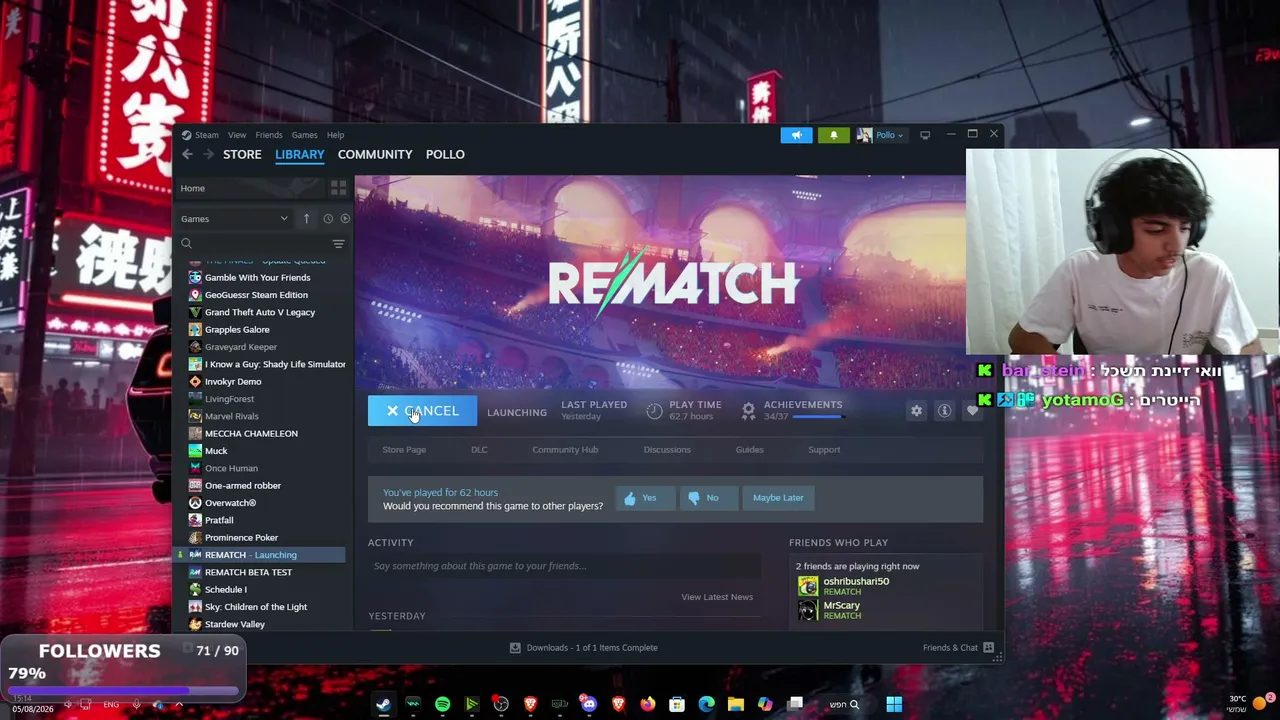This screenshot has height=720, width=1280.
Task: Open advanced library filter options icon
Action: (338, 244)
